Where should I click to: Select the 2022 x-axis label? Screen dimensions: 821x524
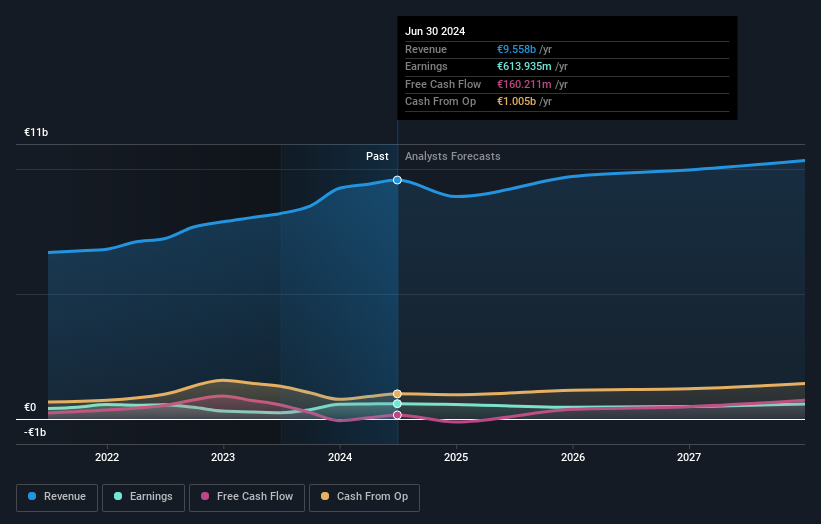[107, 458]
